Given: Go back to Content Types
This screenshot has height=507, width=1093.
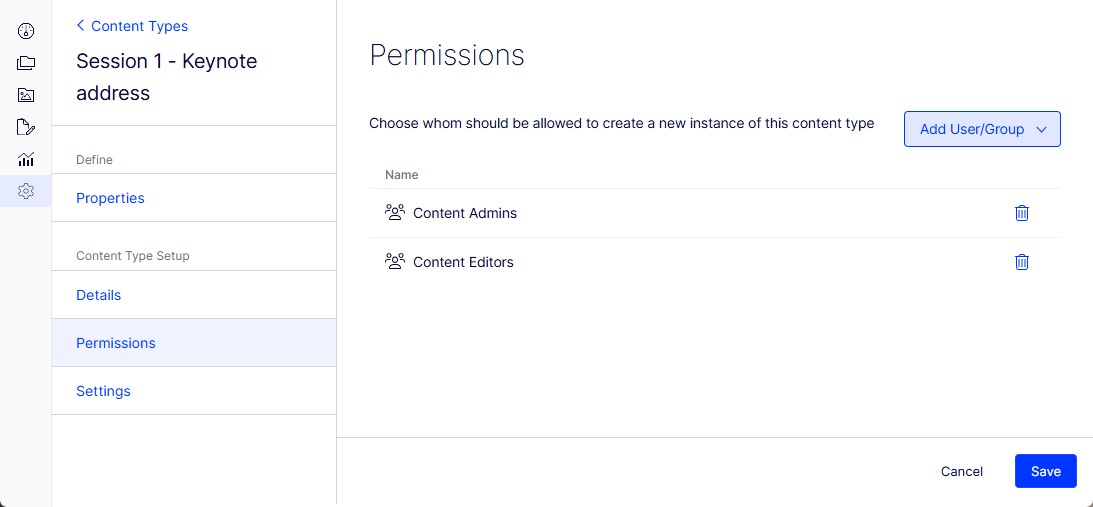Looking at the screenshot, I should (132, 26).
